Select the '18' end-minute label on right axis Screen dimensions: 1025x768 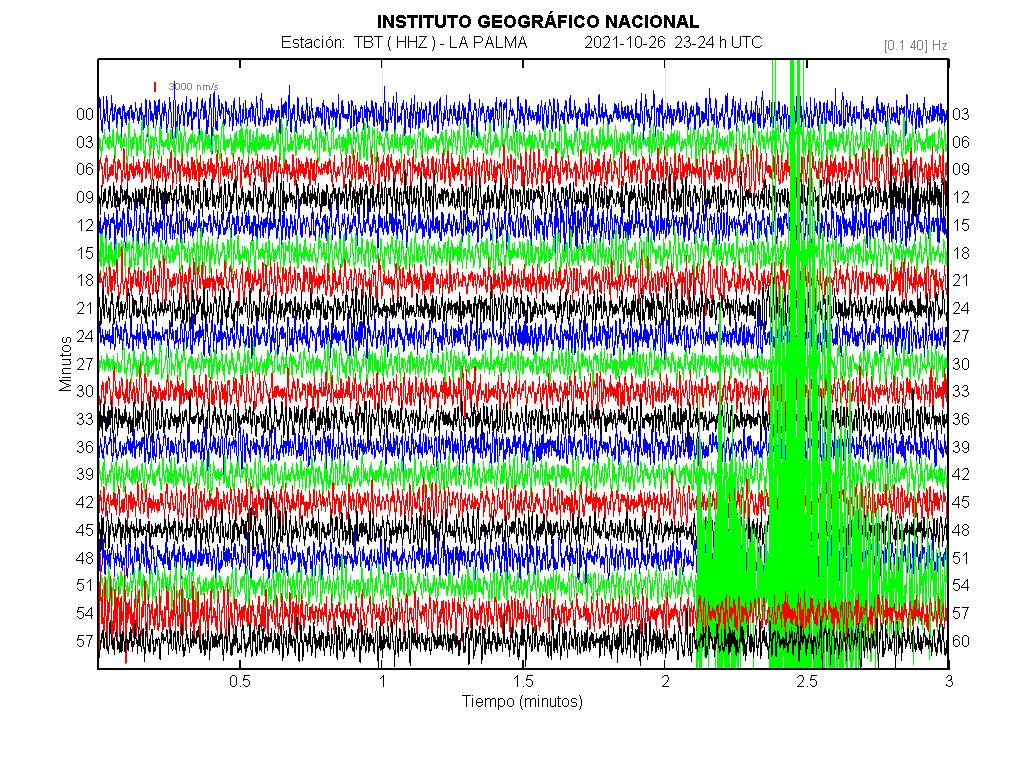961,253
